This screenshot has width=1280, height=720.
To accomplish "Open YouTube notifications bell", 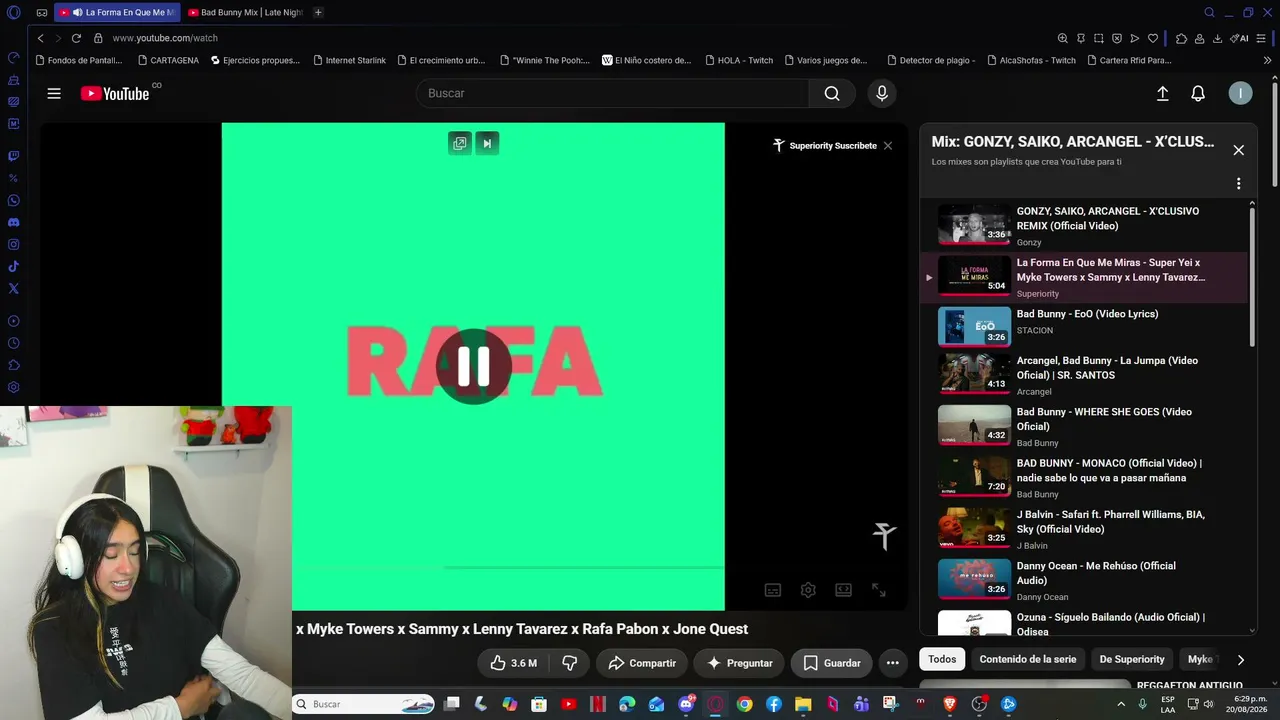I will (1198, 93).
